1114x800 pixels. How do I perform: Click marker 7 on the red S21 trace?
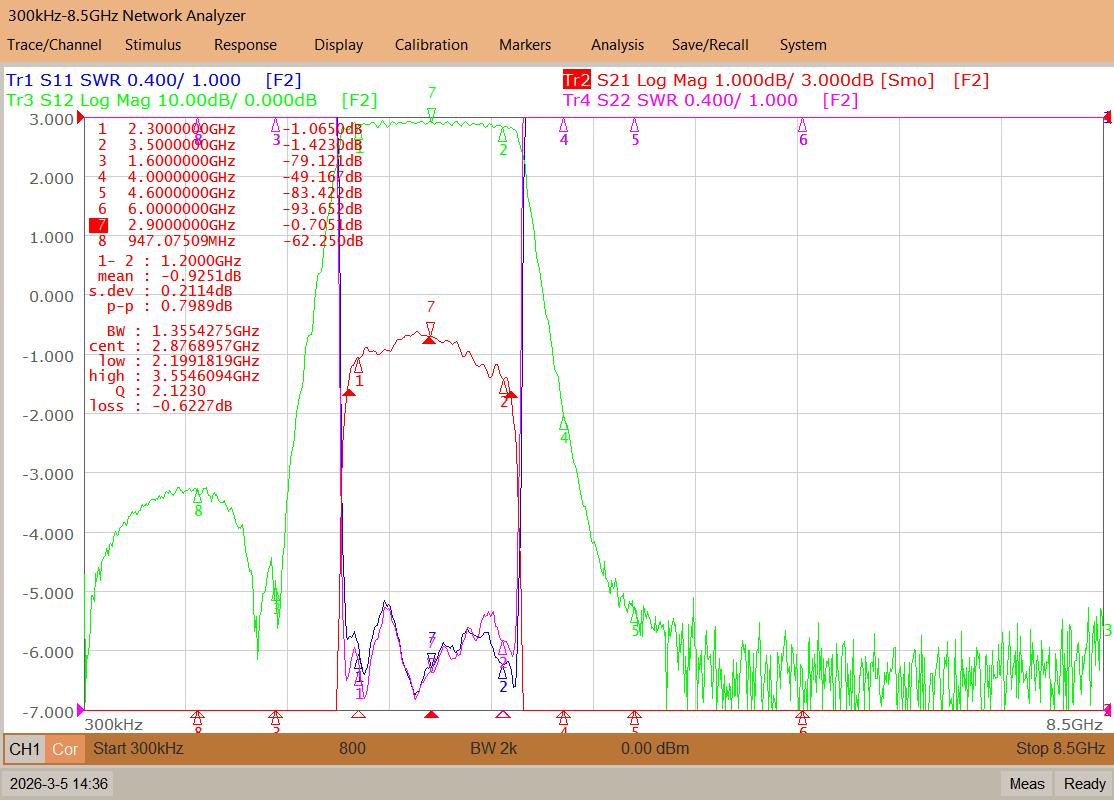point(430,329)
